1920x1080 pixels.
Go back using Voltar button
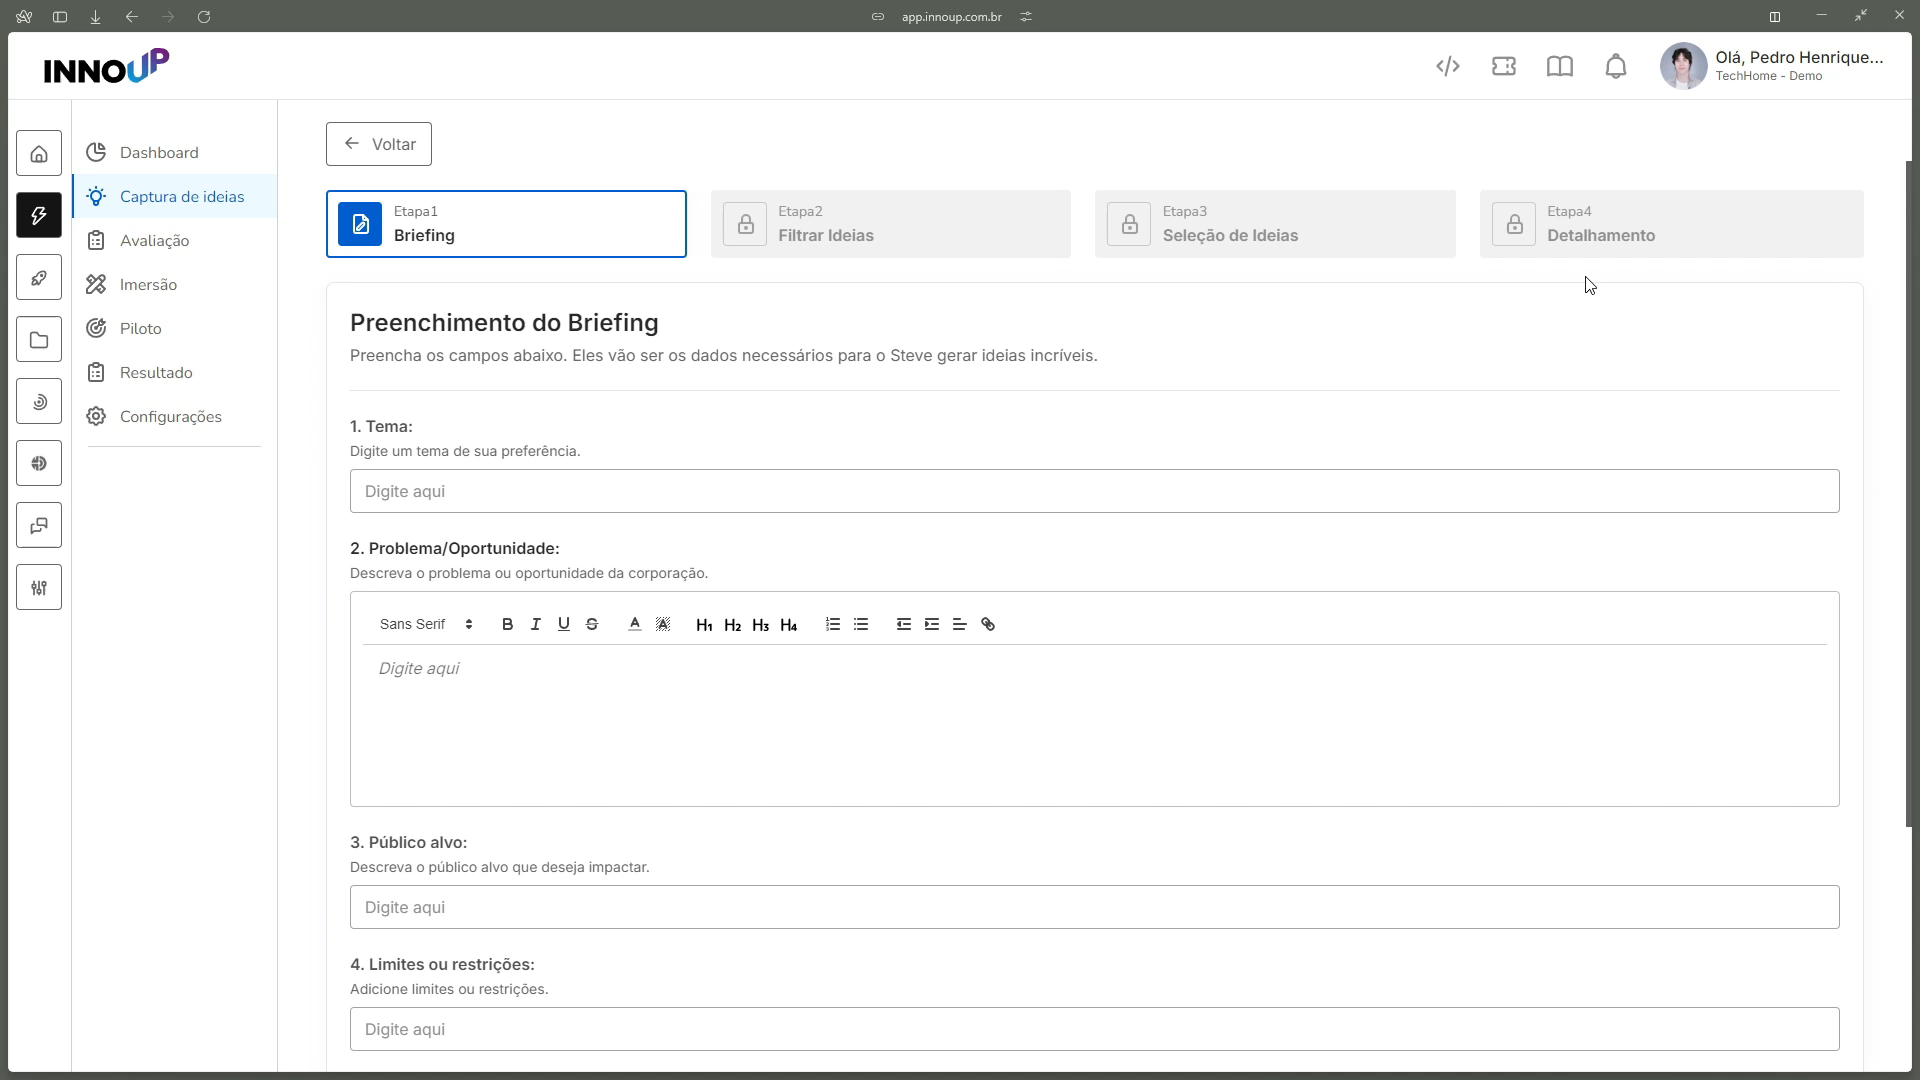(x=379, y=144)
